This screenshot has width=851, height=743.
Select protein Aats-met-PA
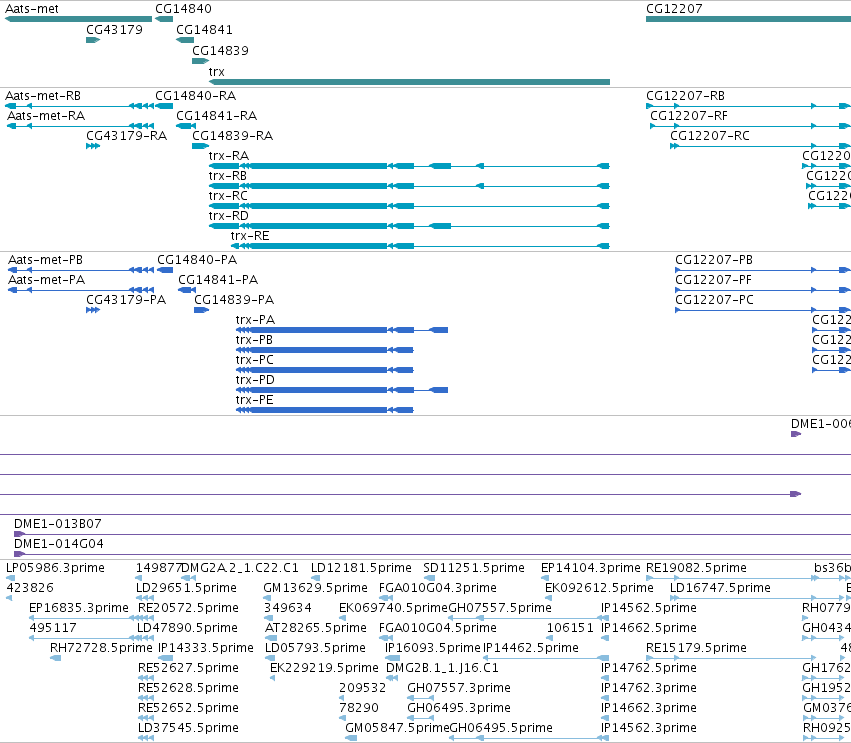[x=80, y=290]
